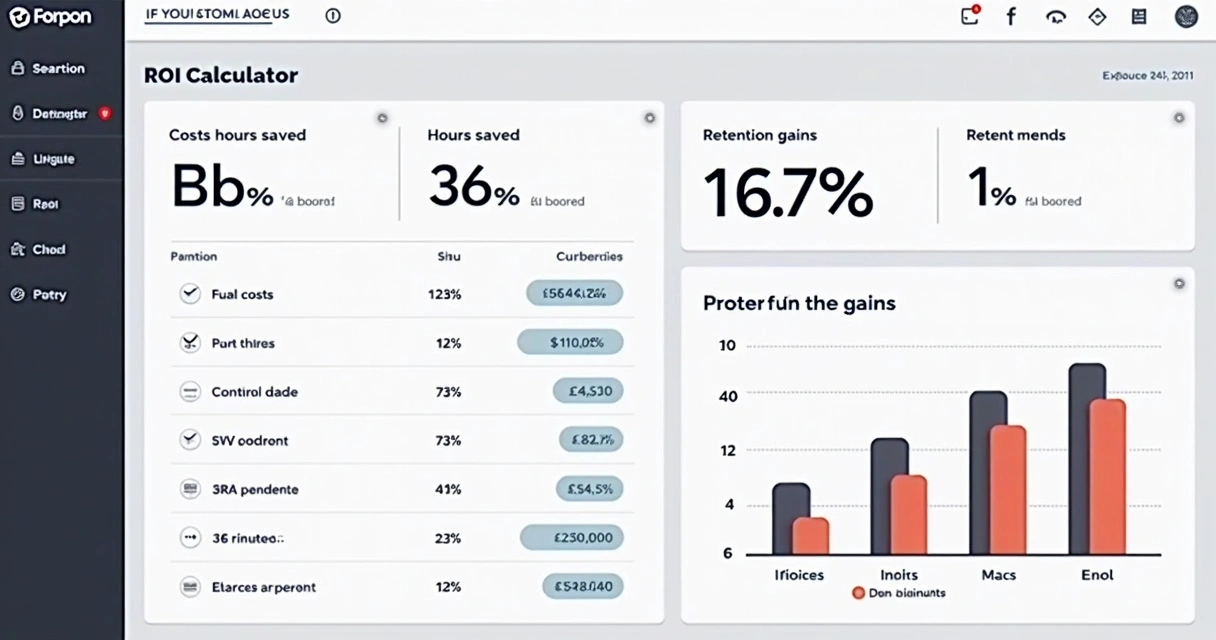Toggle the checkmark beside Part thires
The image size is (1216, 640).
click(191, 342)
